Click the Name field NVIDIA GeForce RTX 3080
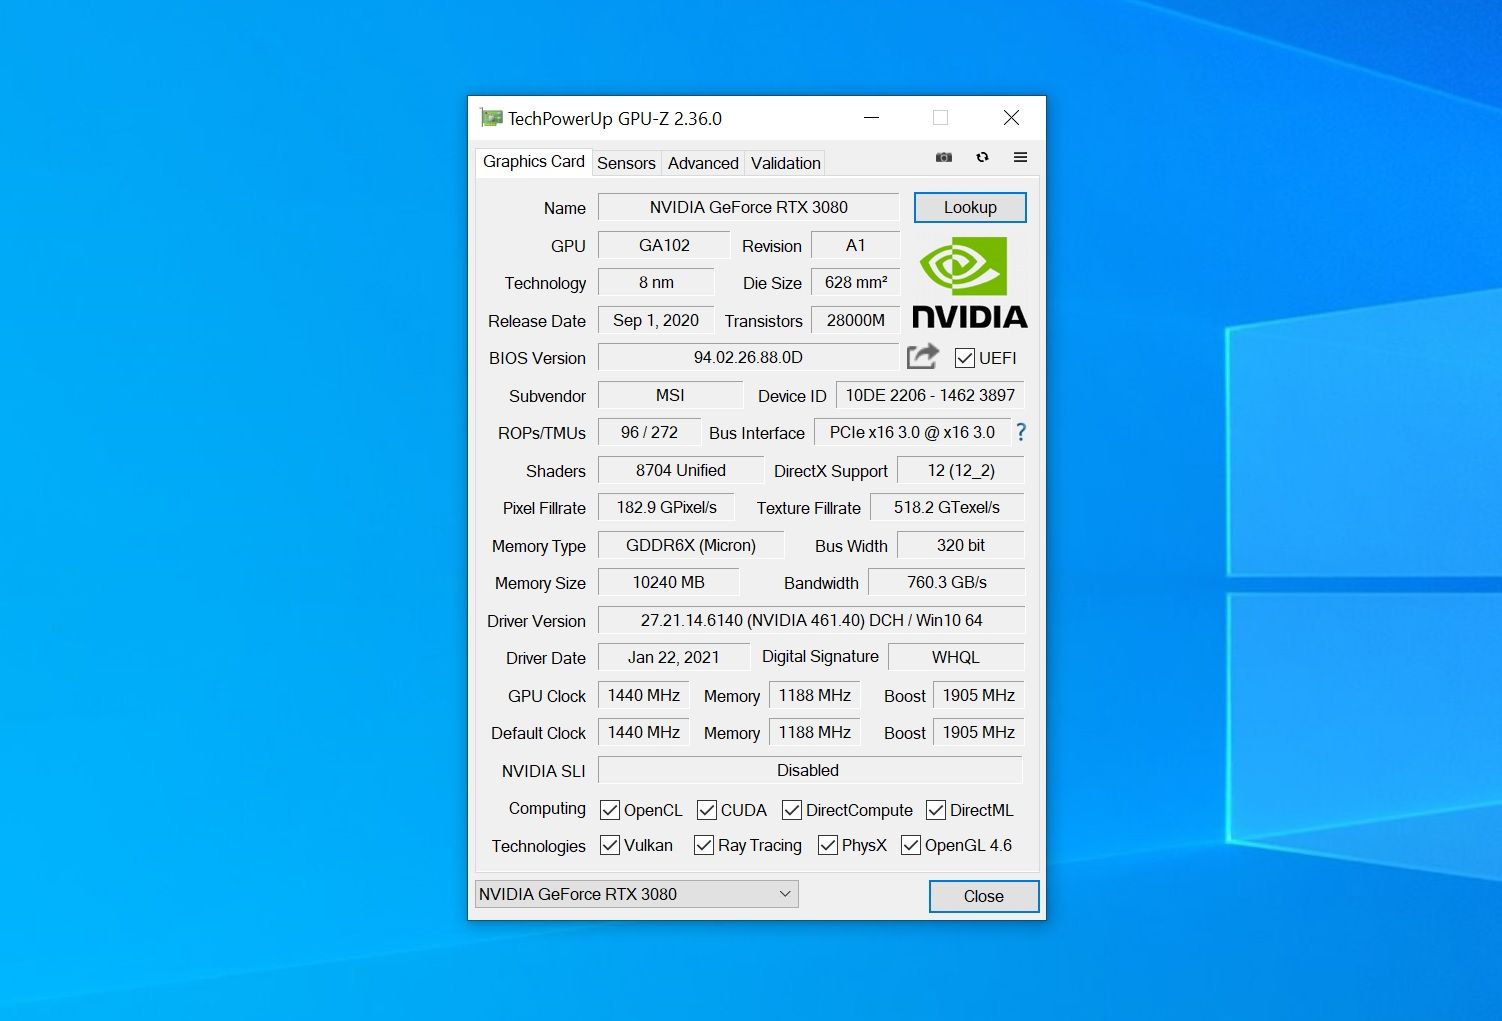Viewport: 1502px width, 1021px height. (749, 207)
